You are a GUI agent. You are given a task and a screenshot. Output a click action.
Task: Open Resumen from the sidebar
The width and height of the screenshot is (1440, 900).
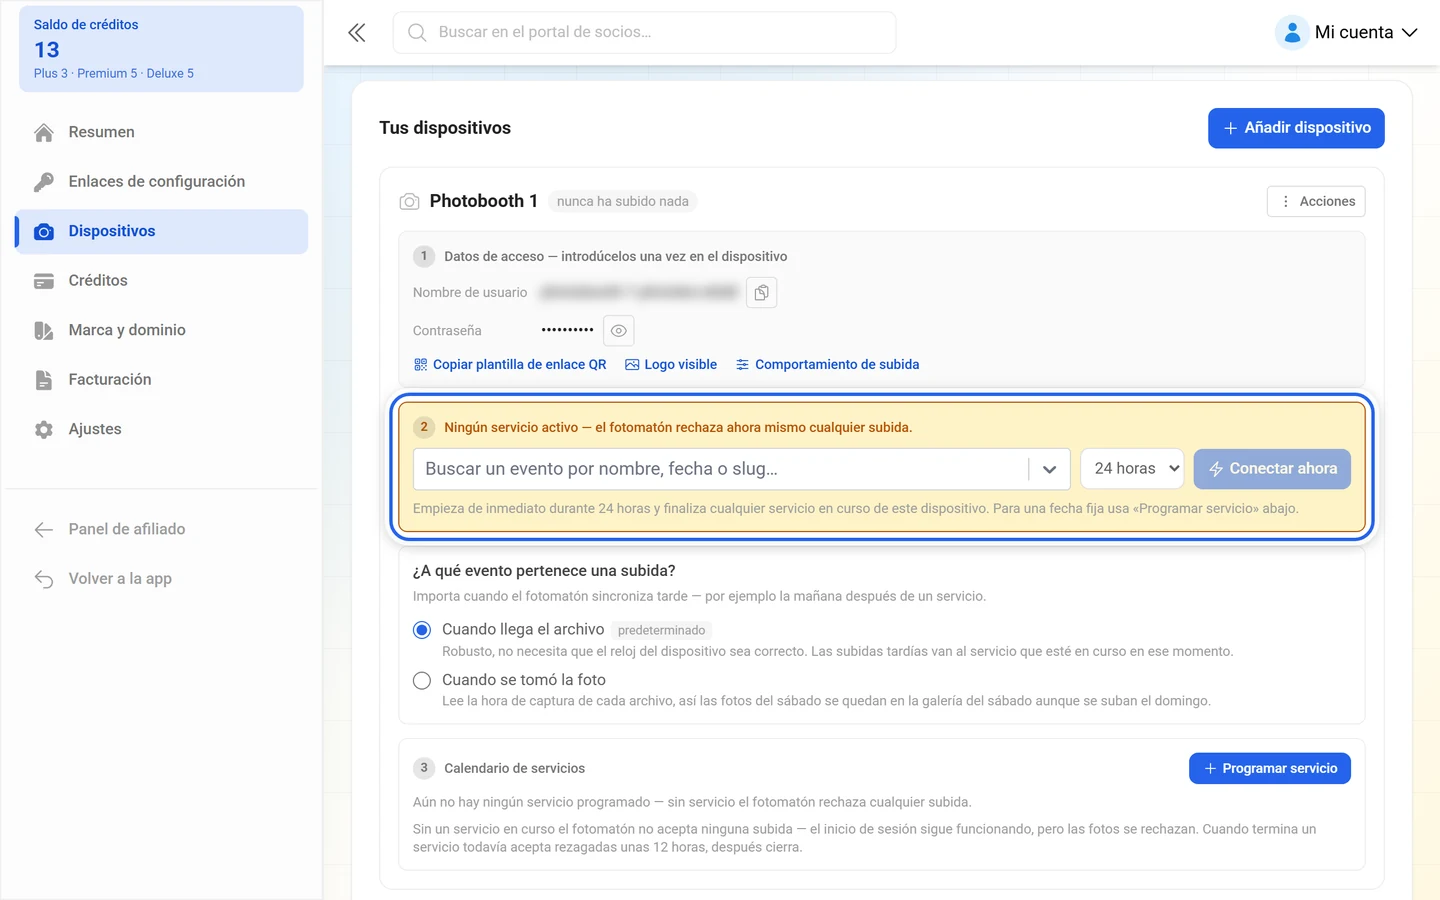click(x=161, y=132)
